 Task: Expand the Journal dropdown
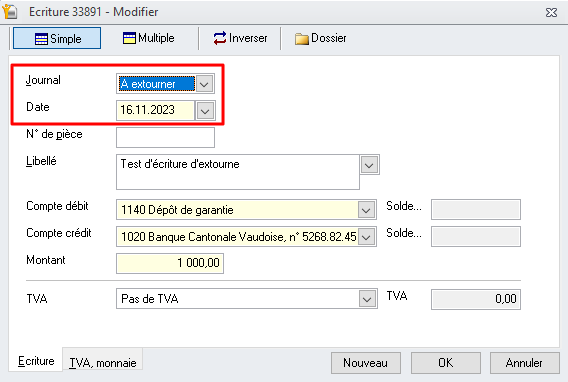point(204,84)
